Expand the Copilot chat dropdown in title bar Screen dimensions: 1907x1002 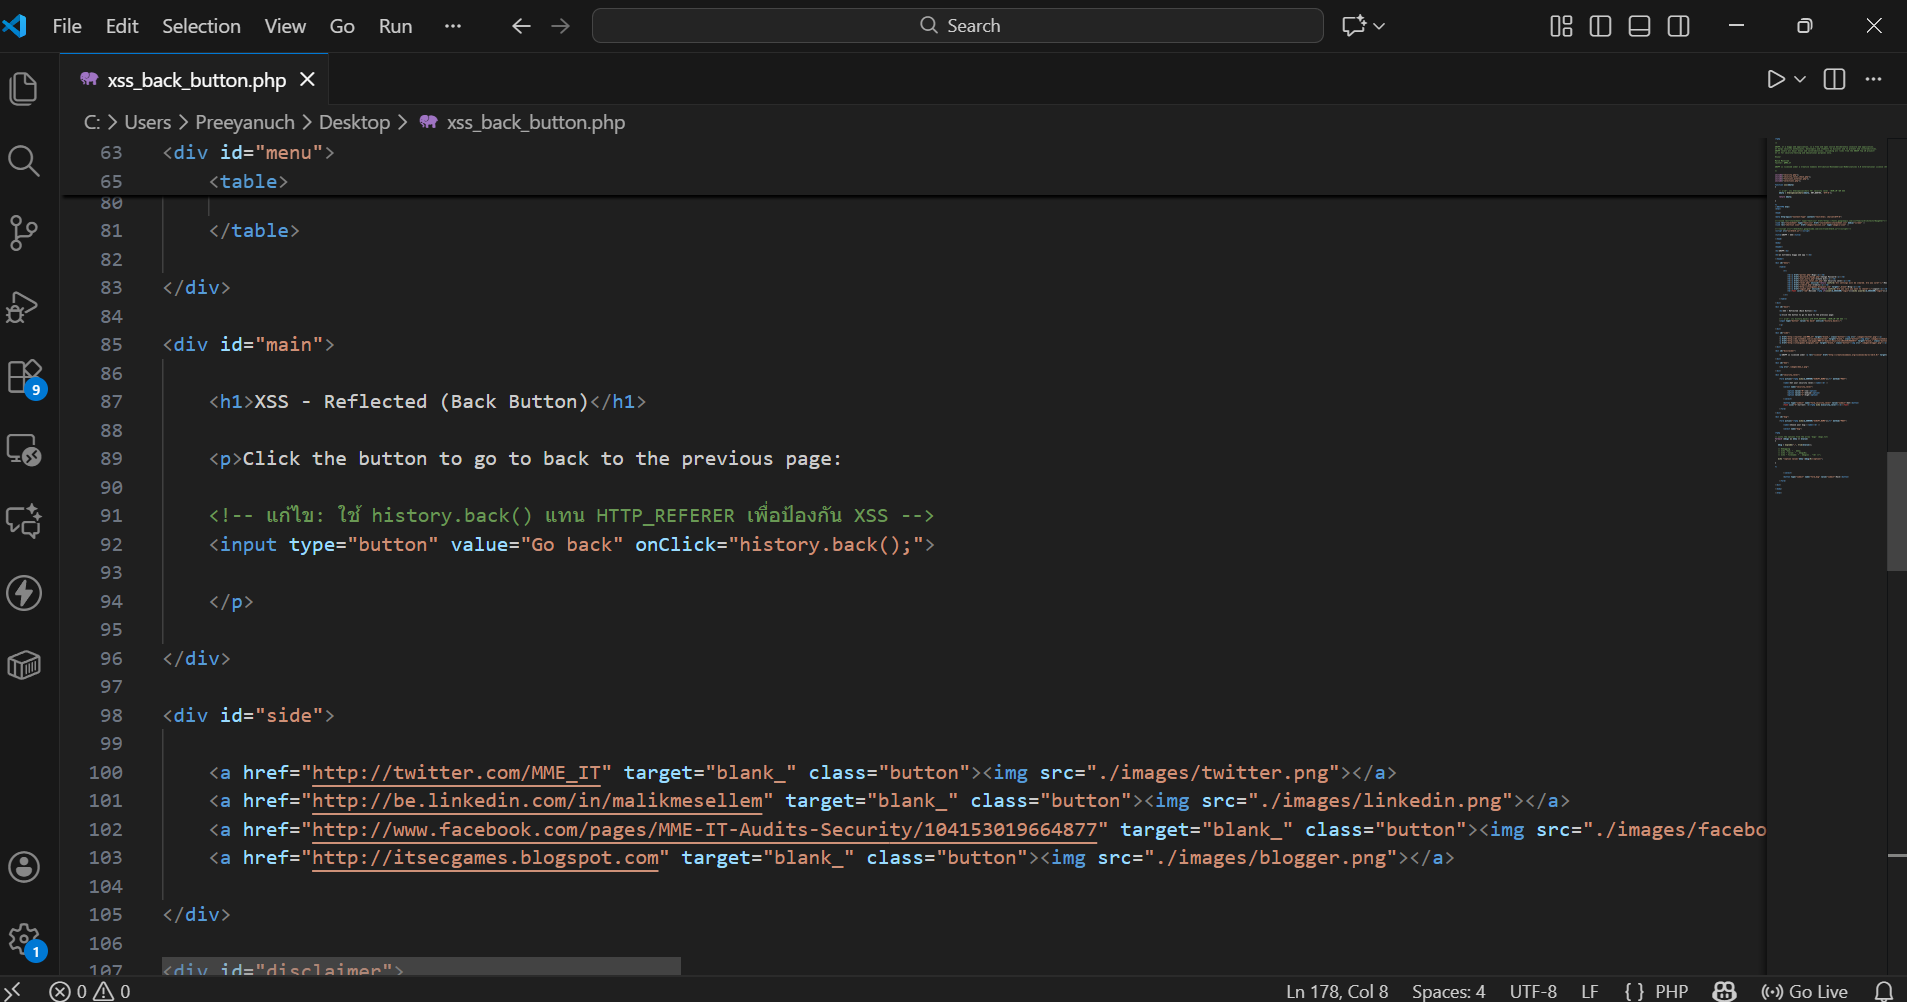pos(1379,26)
